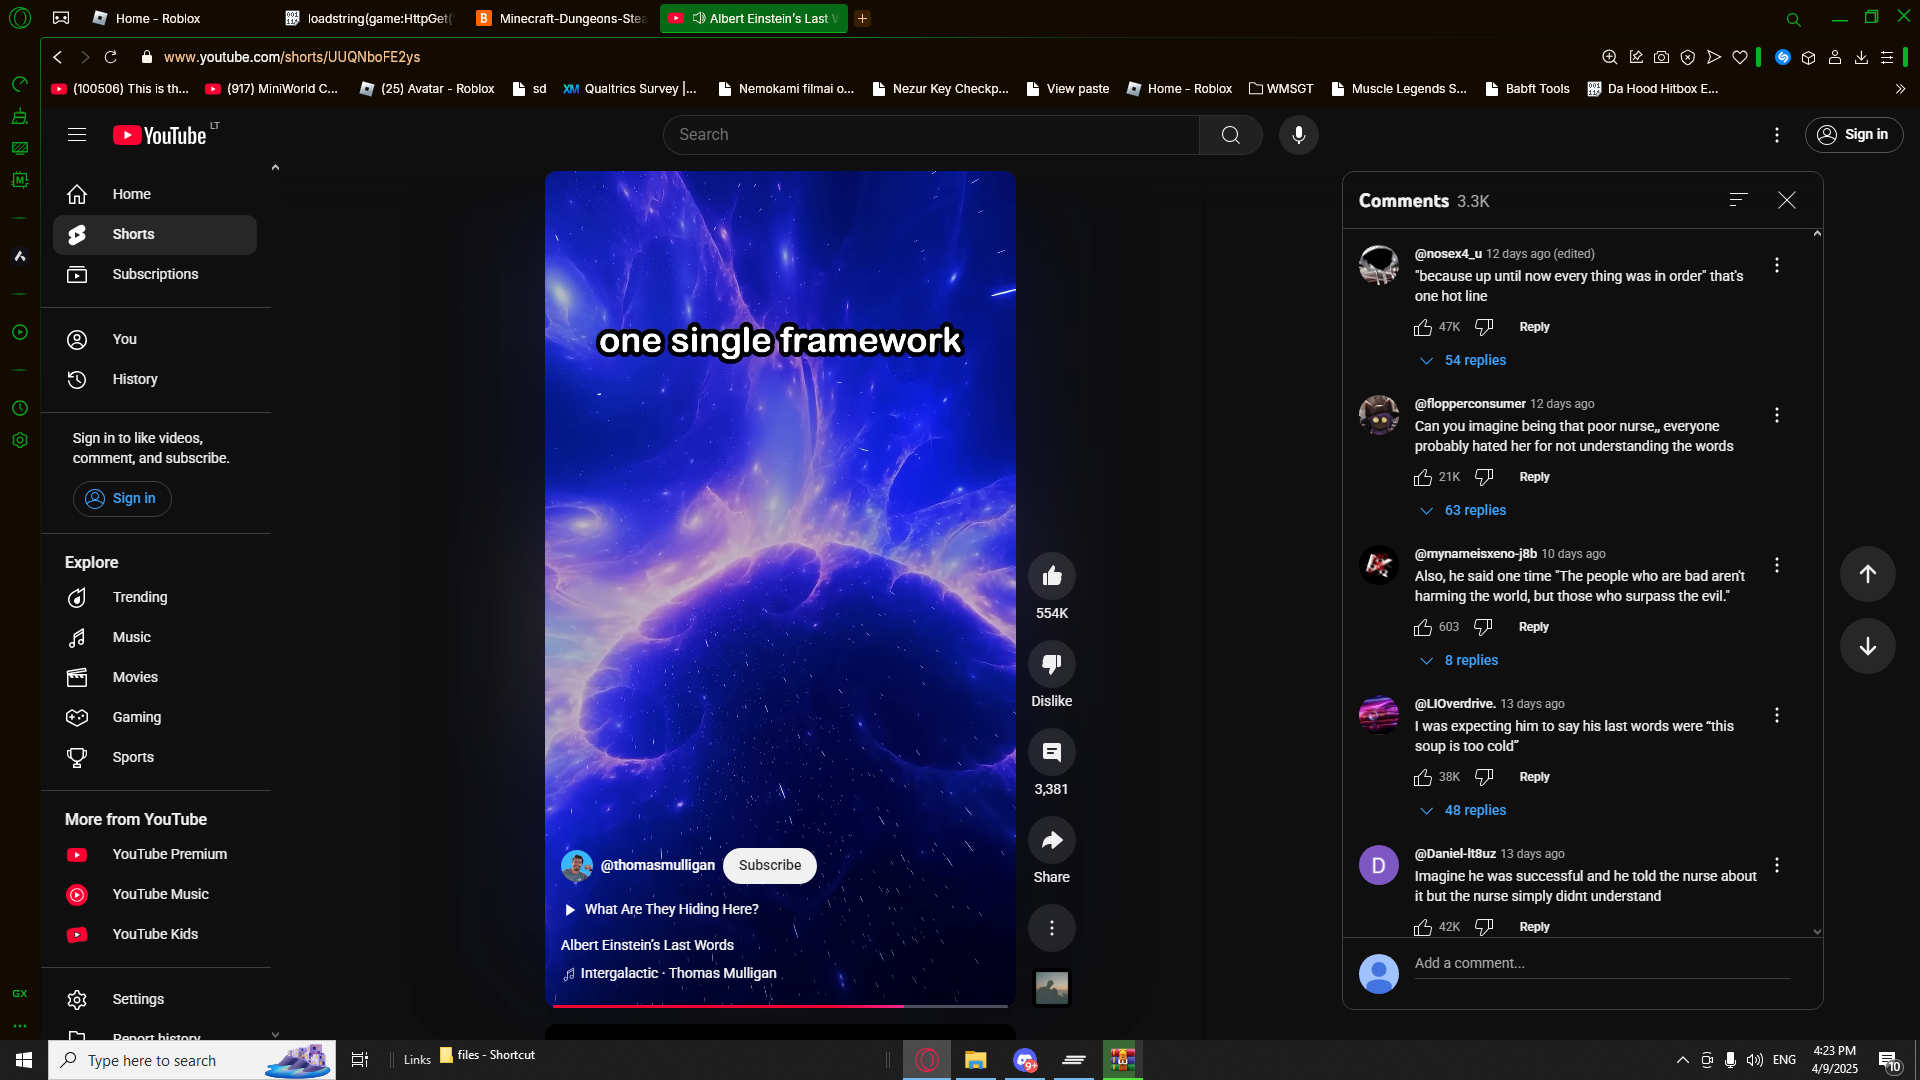Click Sign in button in the sidebar
This screenshot has width=1920, height=1080.
point(122,499)
